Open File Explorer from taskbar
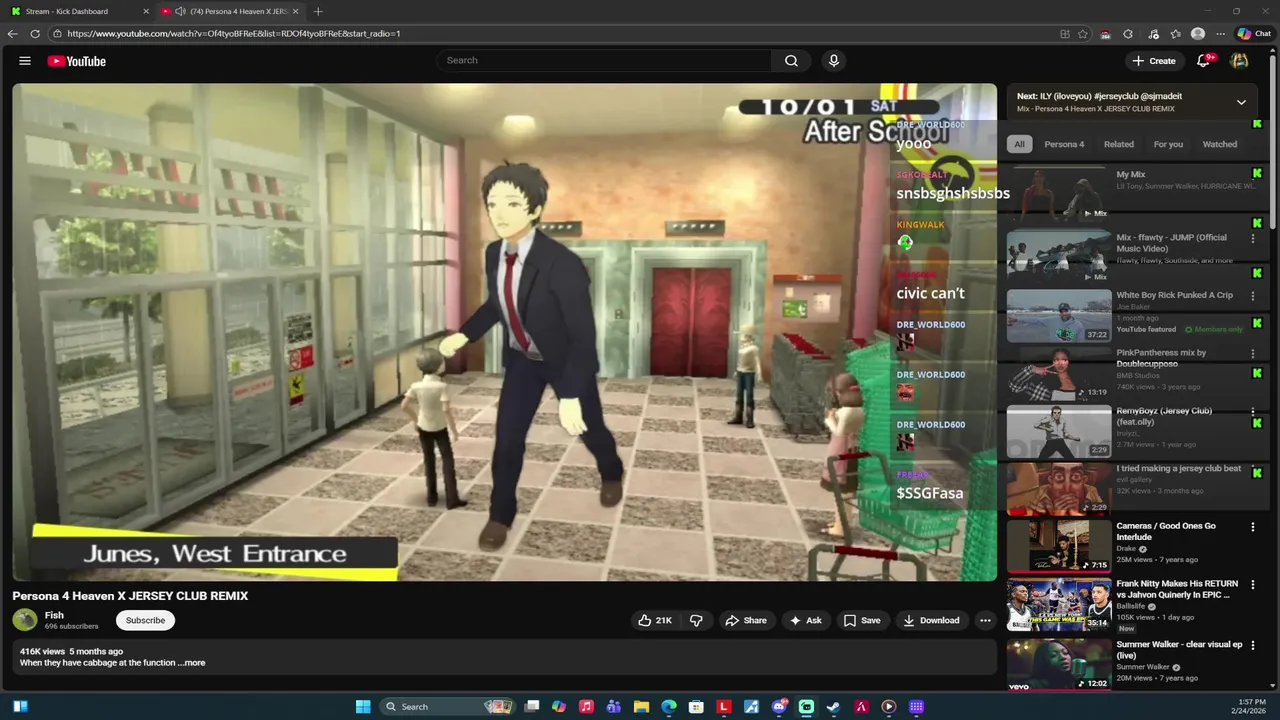The image size is (1280, 720). click(641, 706)
